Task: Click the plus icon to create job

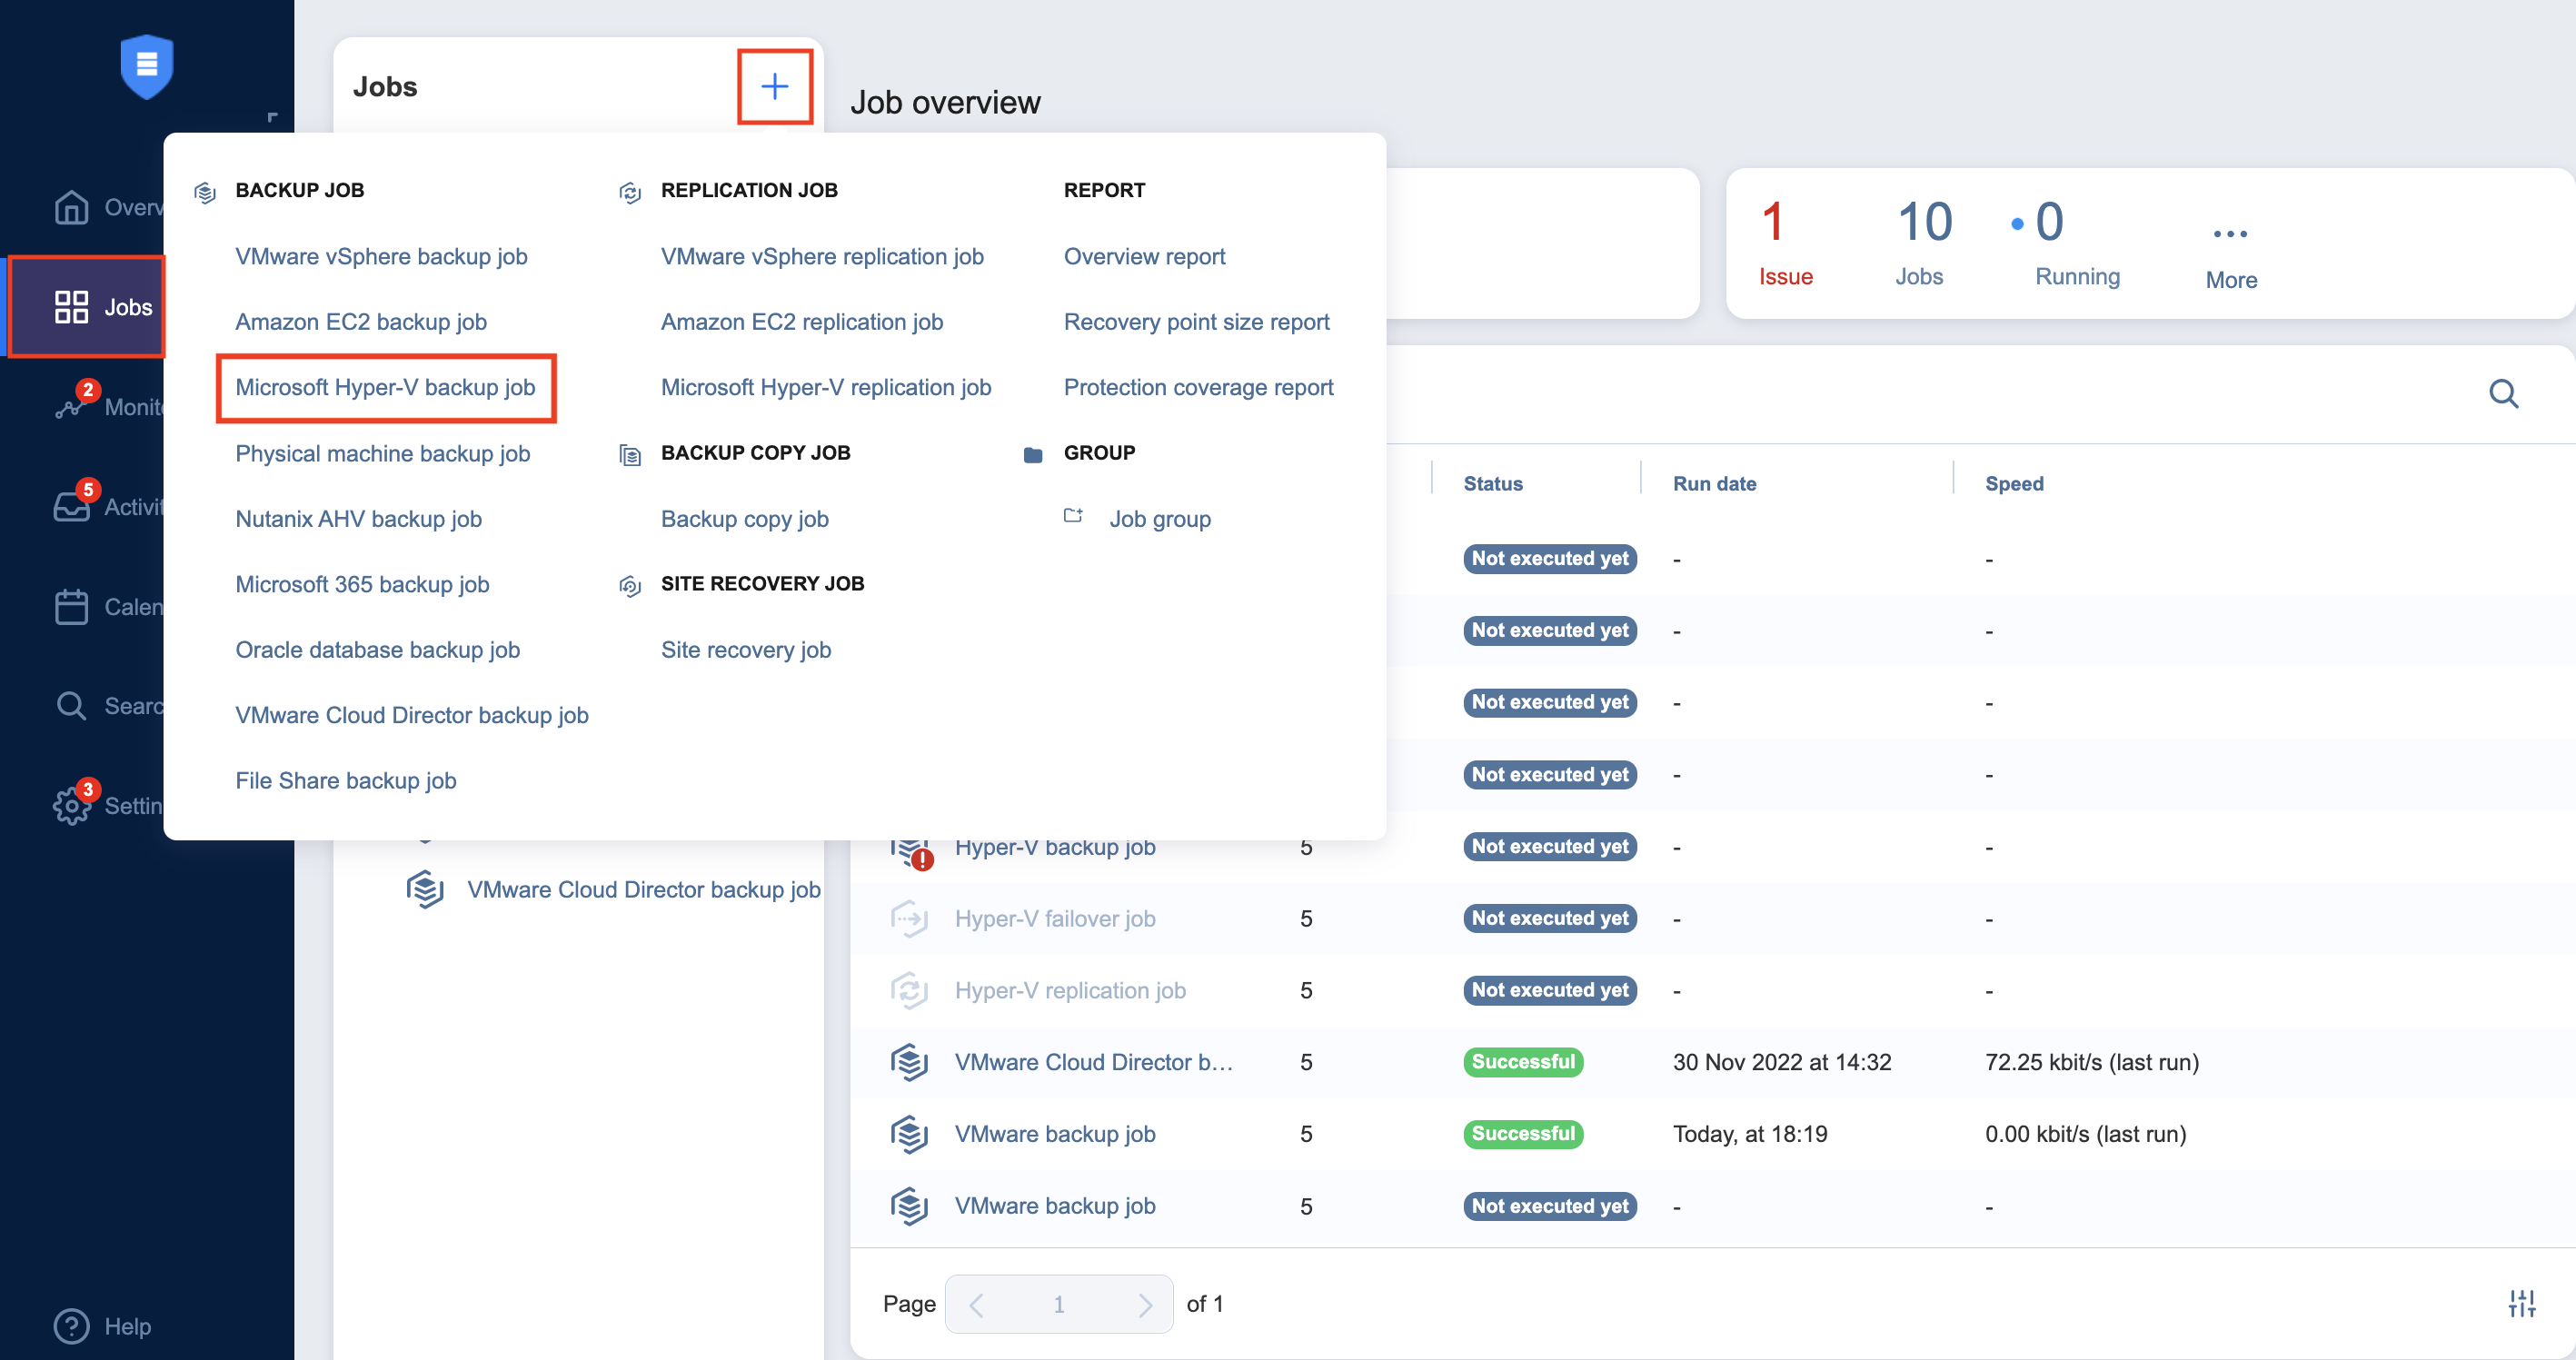Action: [774, 86]
